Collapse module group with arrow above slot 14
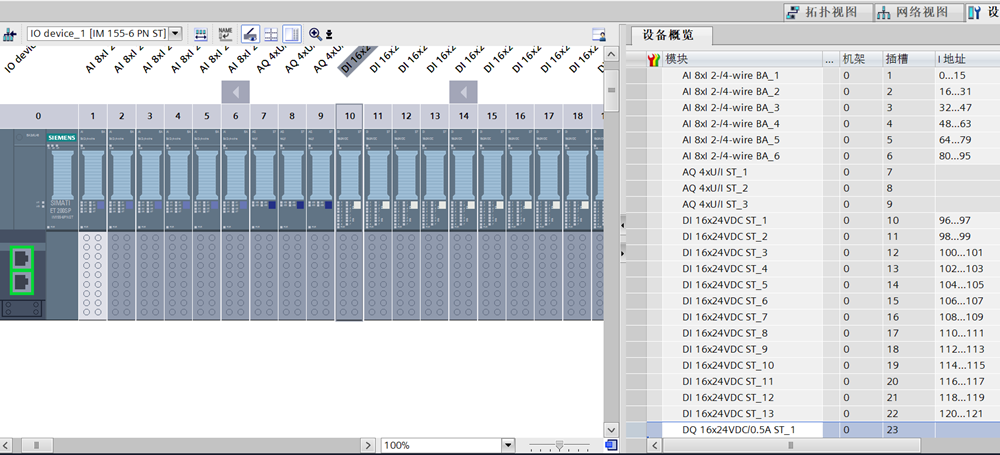Viewport: 1000px width, 455px height. [x=463, y=92]
